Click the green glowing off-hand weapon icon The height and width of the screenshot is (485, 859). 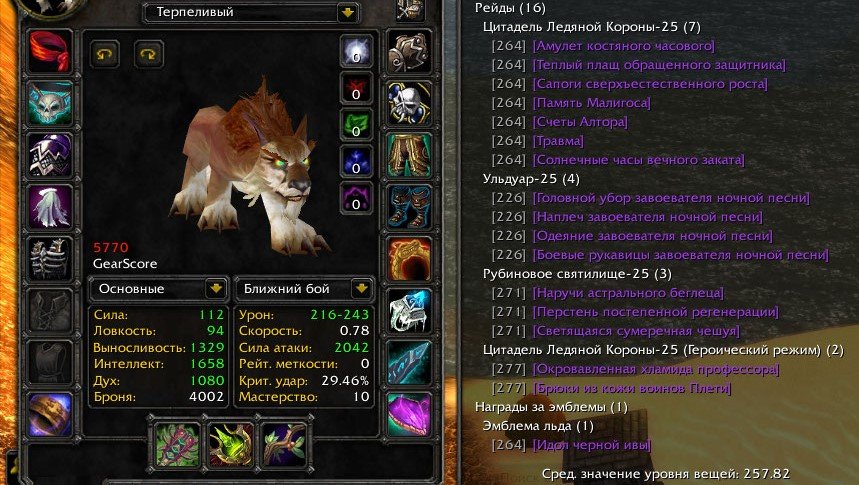tap(231, 445)
